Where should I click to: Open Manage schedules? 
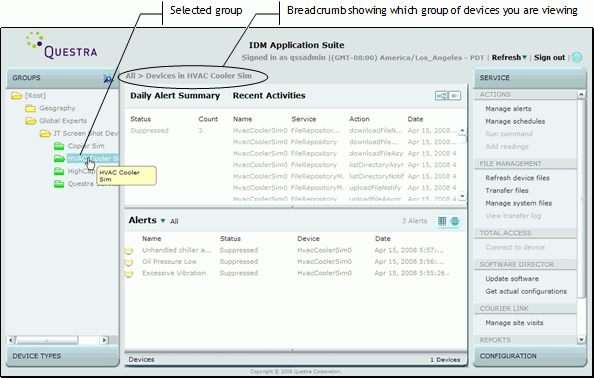point(515,121)
